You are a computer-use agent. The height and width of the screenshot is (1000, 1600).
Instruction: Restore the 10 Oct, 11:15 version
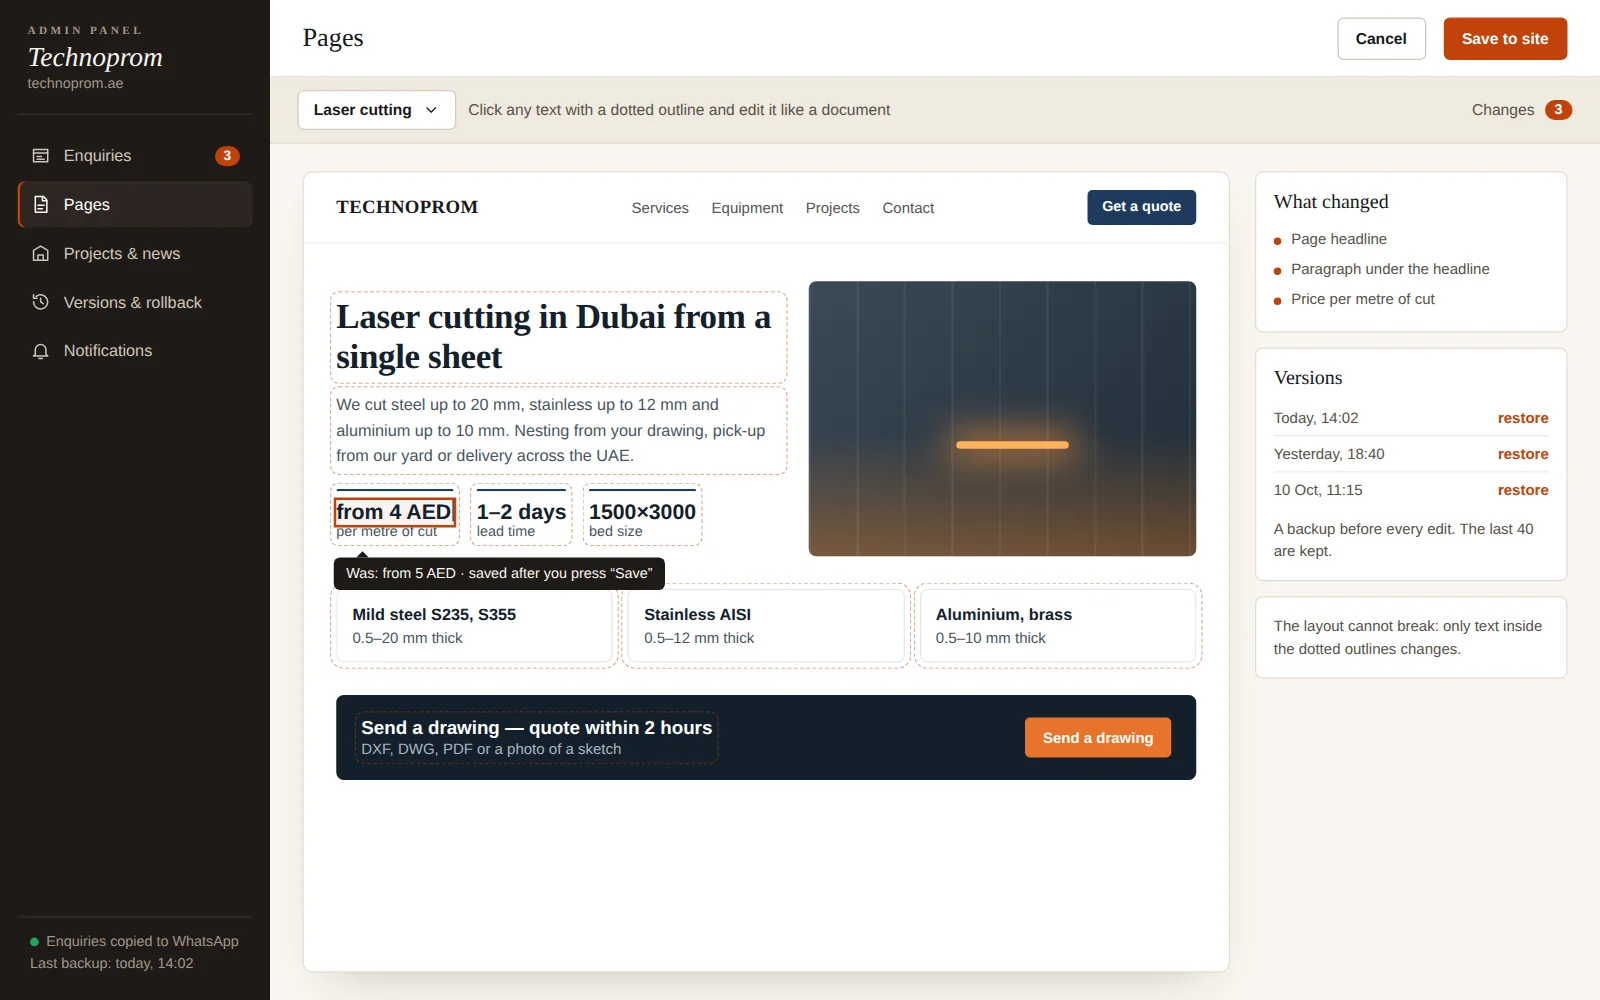1522,490
